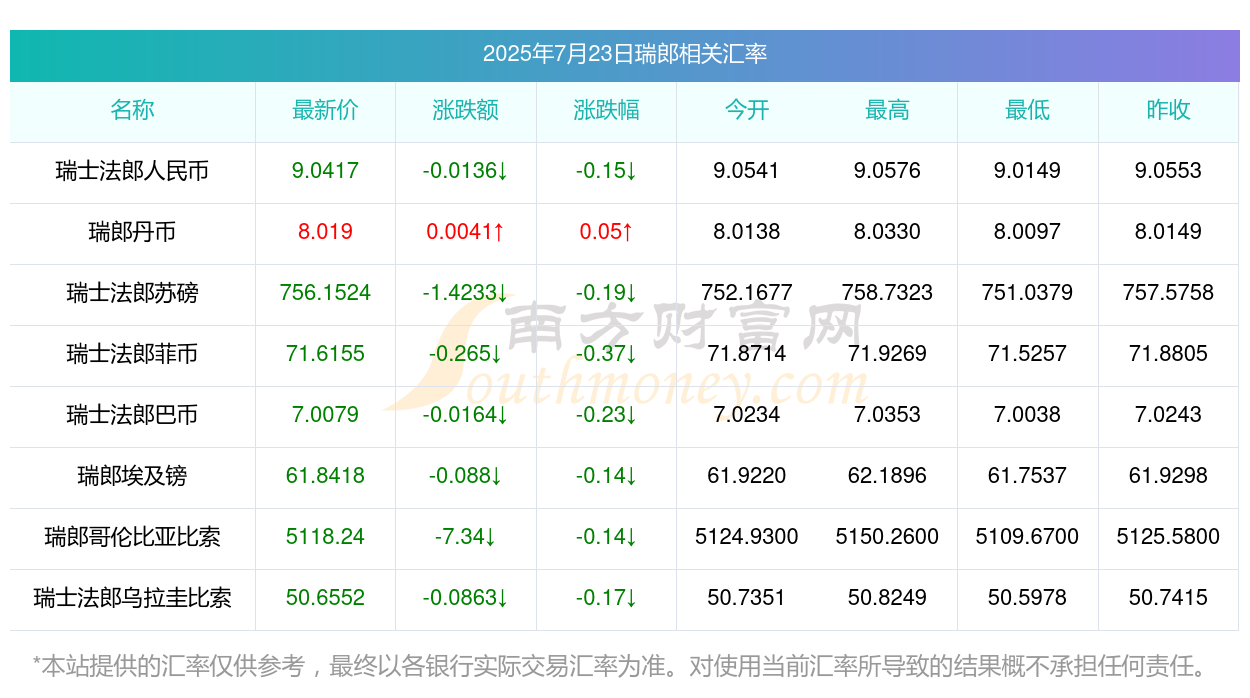Click previous close 61.9298
The height and width of the screenshot is (698, 1250).
point(1168,476)
